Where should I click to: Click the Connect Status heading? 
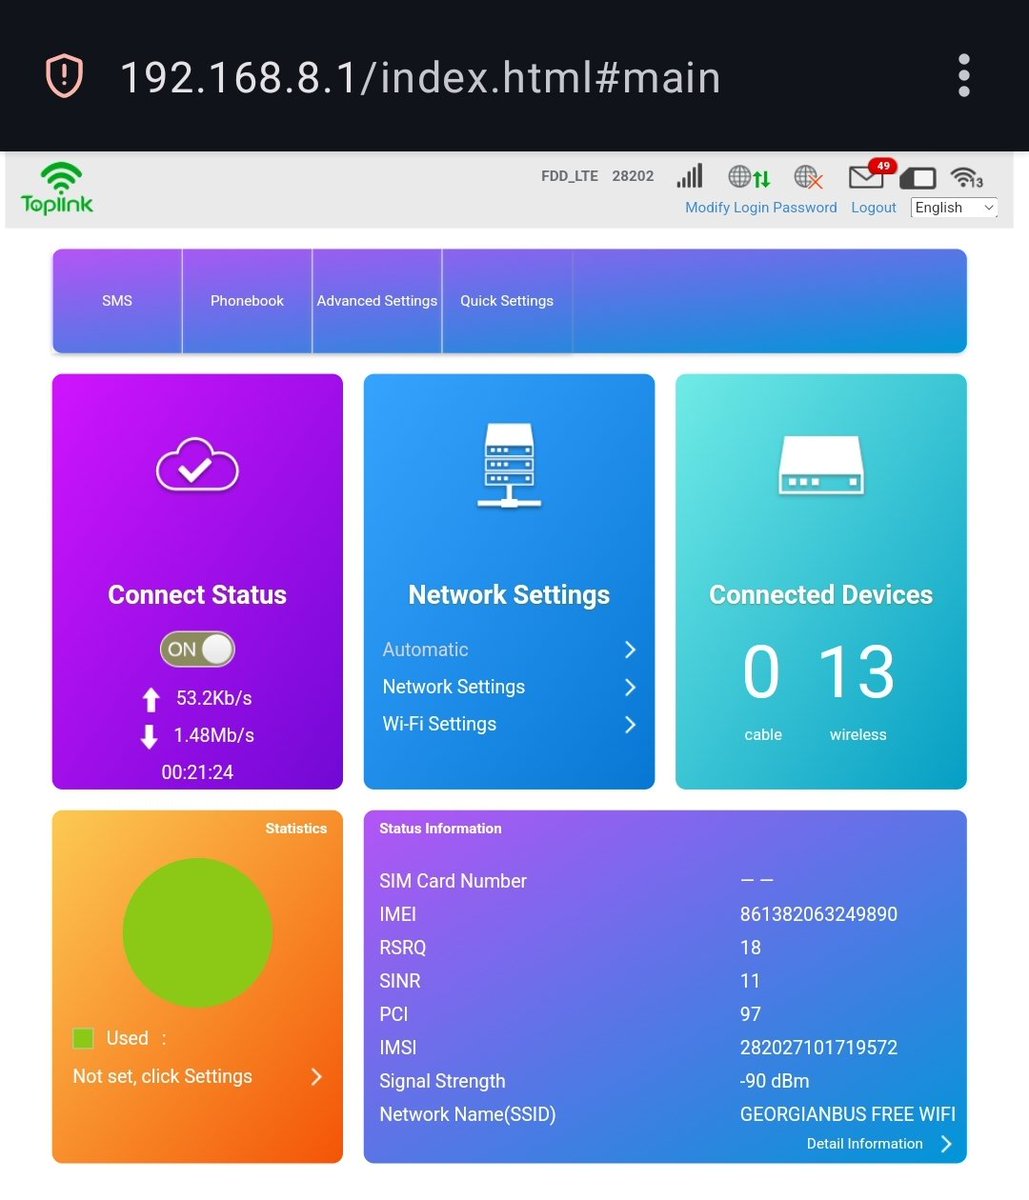197,595
